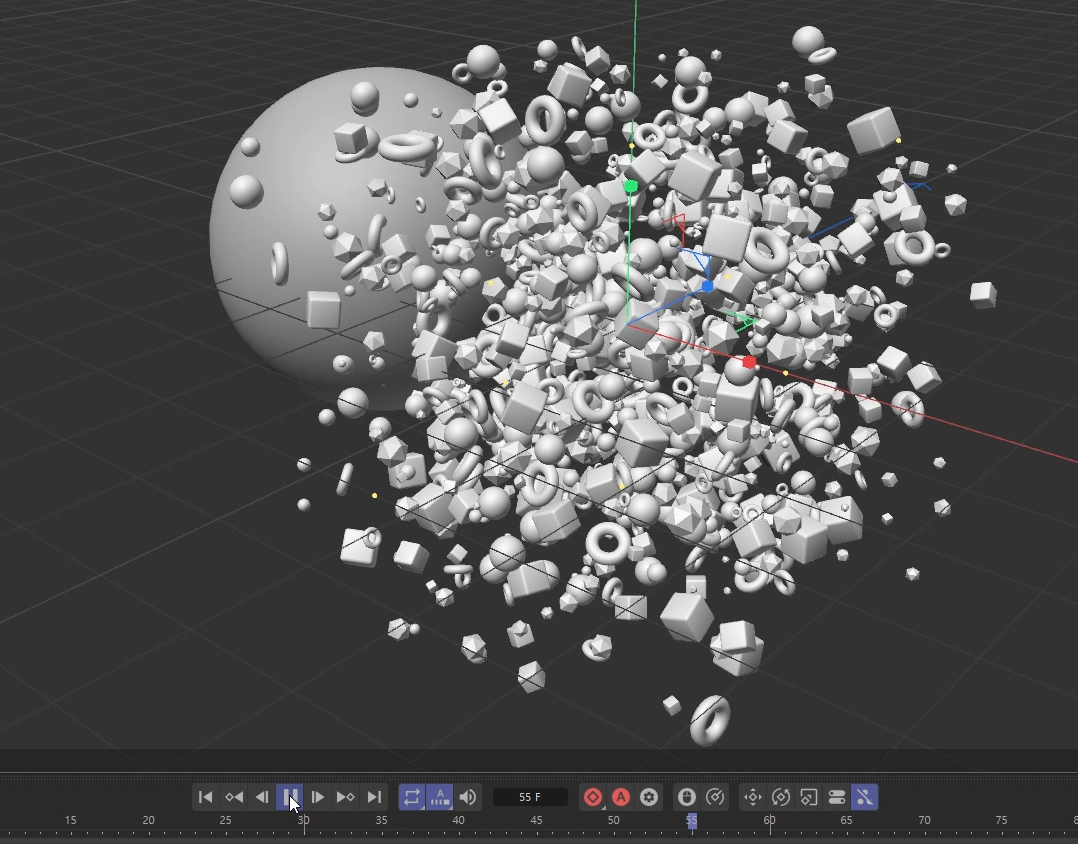Click the Record Active Objects button
Image resolution: width=1078 pixels, height=844 pixels.
click(593, 797)
